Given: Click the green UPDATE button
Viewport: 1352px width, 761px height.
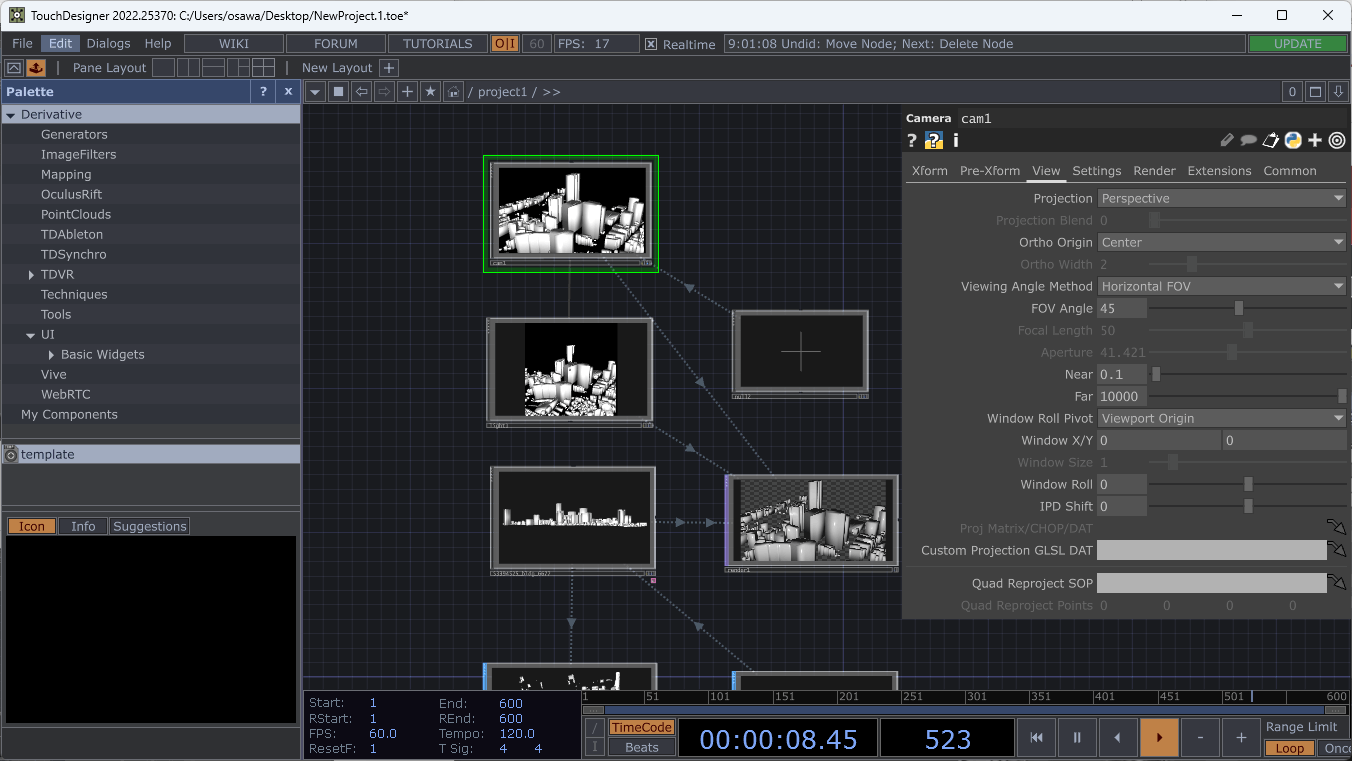Looking at the screenshot, I should pos(1298,43).
